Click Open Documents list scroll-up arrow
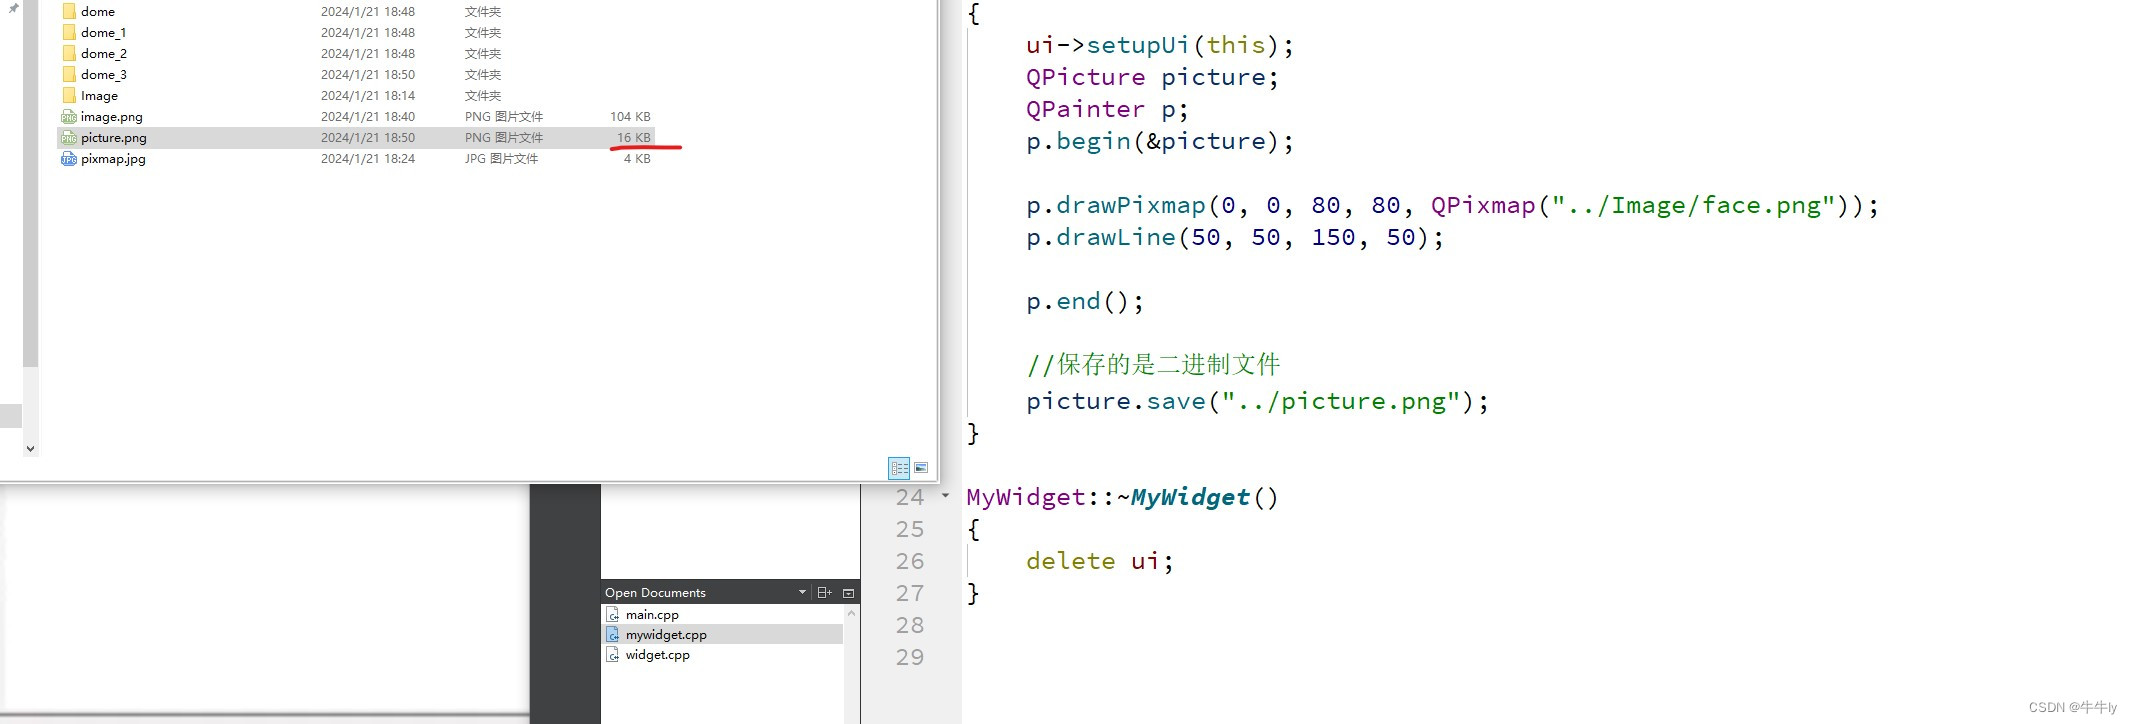 coord(851,613)
